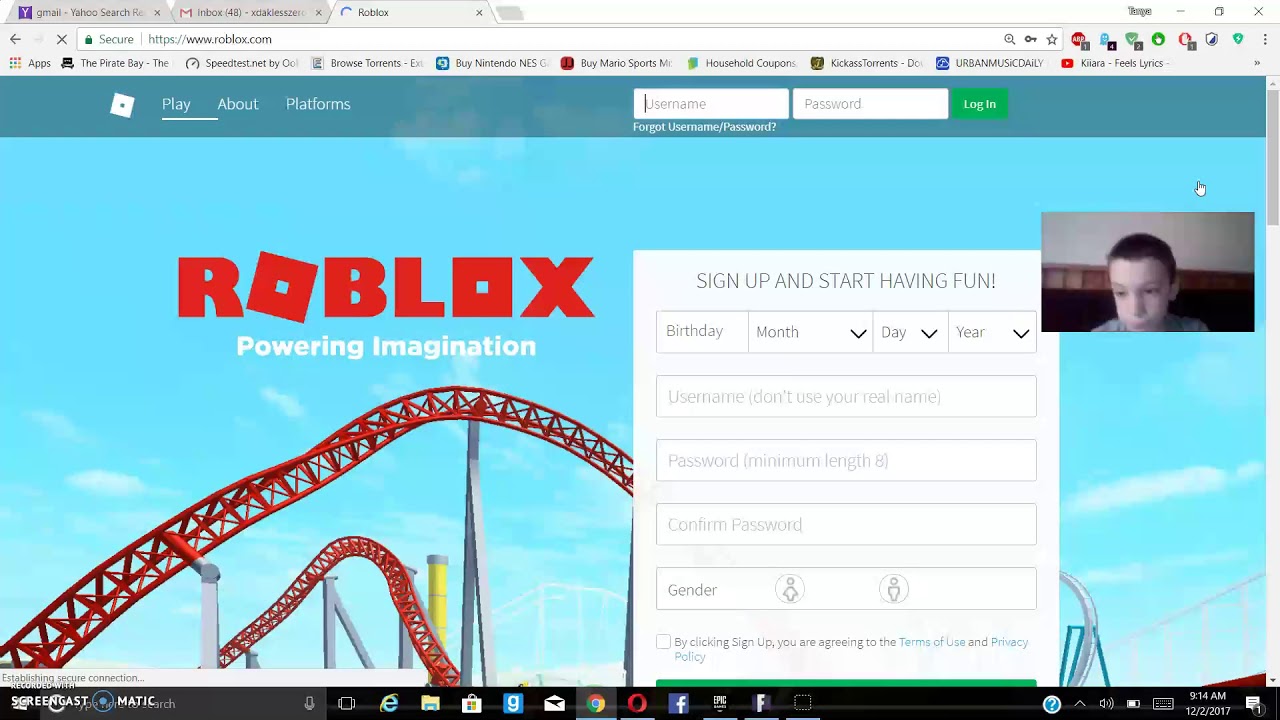Open the green hand extension icon
This screenshot has width=1280, height=720.
1158,39
